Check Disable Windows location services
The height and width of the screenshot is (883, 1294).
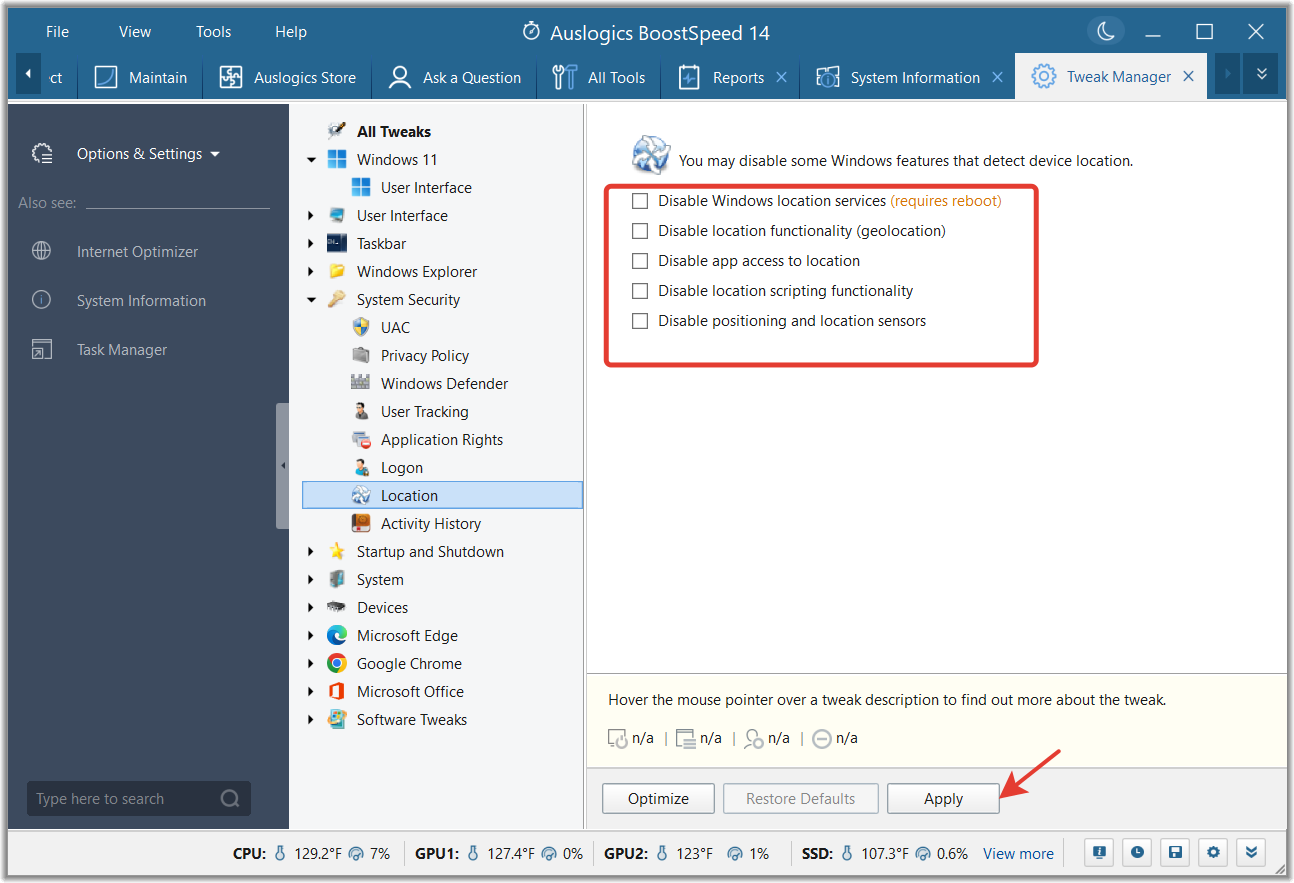pos(640,201)
